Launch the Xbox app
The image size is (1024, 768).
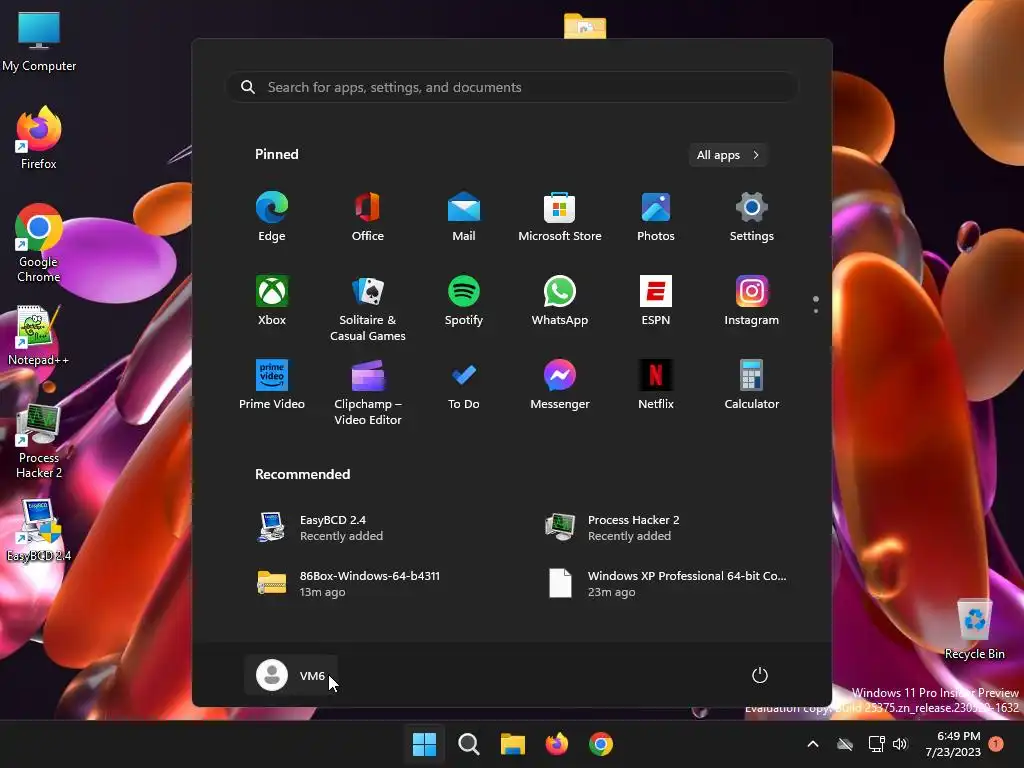tap(272, 301)
